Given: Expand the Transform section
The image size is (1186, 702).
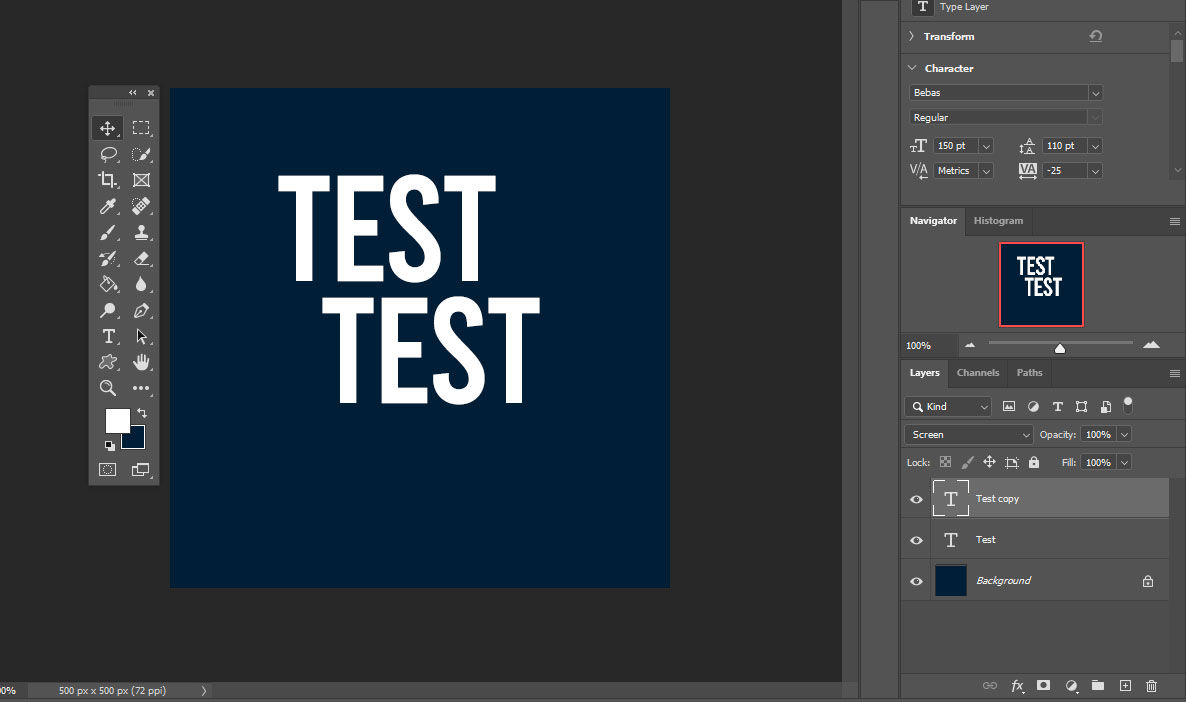Looking at the screenshot, I should [x=911, y=36].
